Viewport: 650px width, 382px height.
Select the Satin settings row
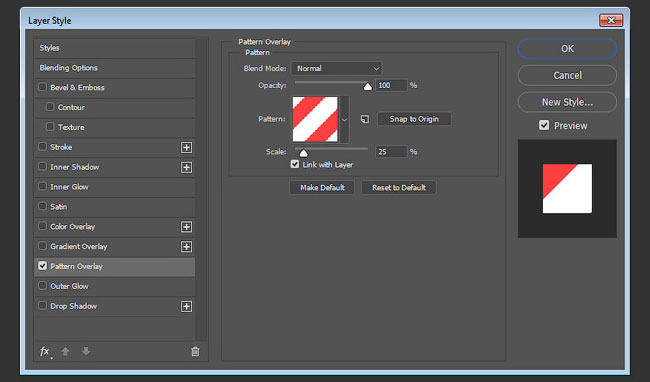(x=114, y=207)
